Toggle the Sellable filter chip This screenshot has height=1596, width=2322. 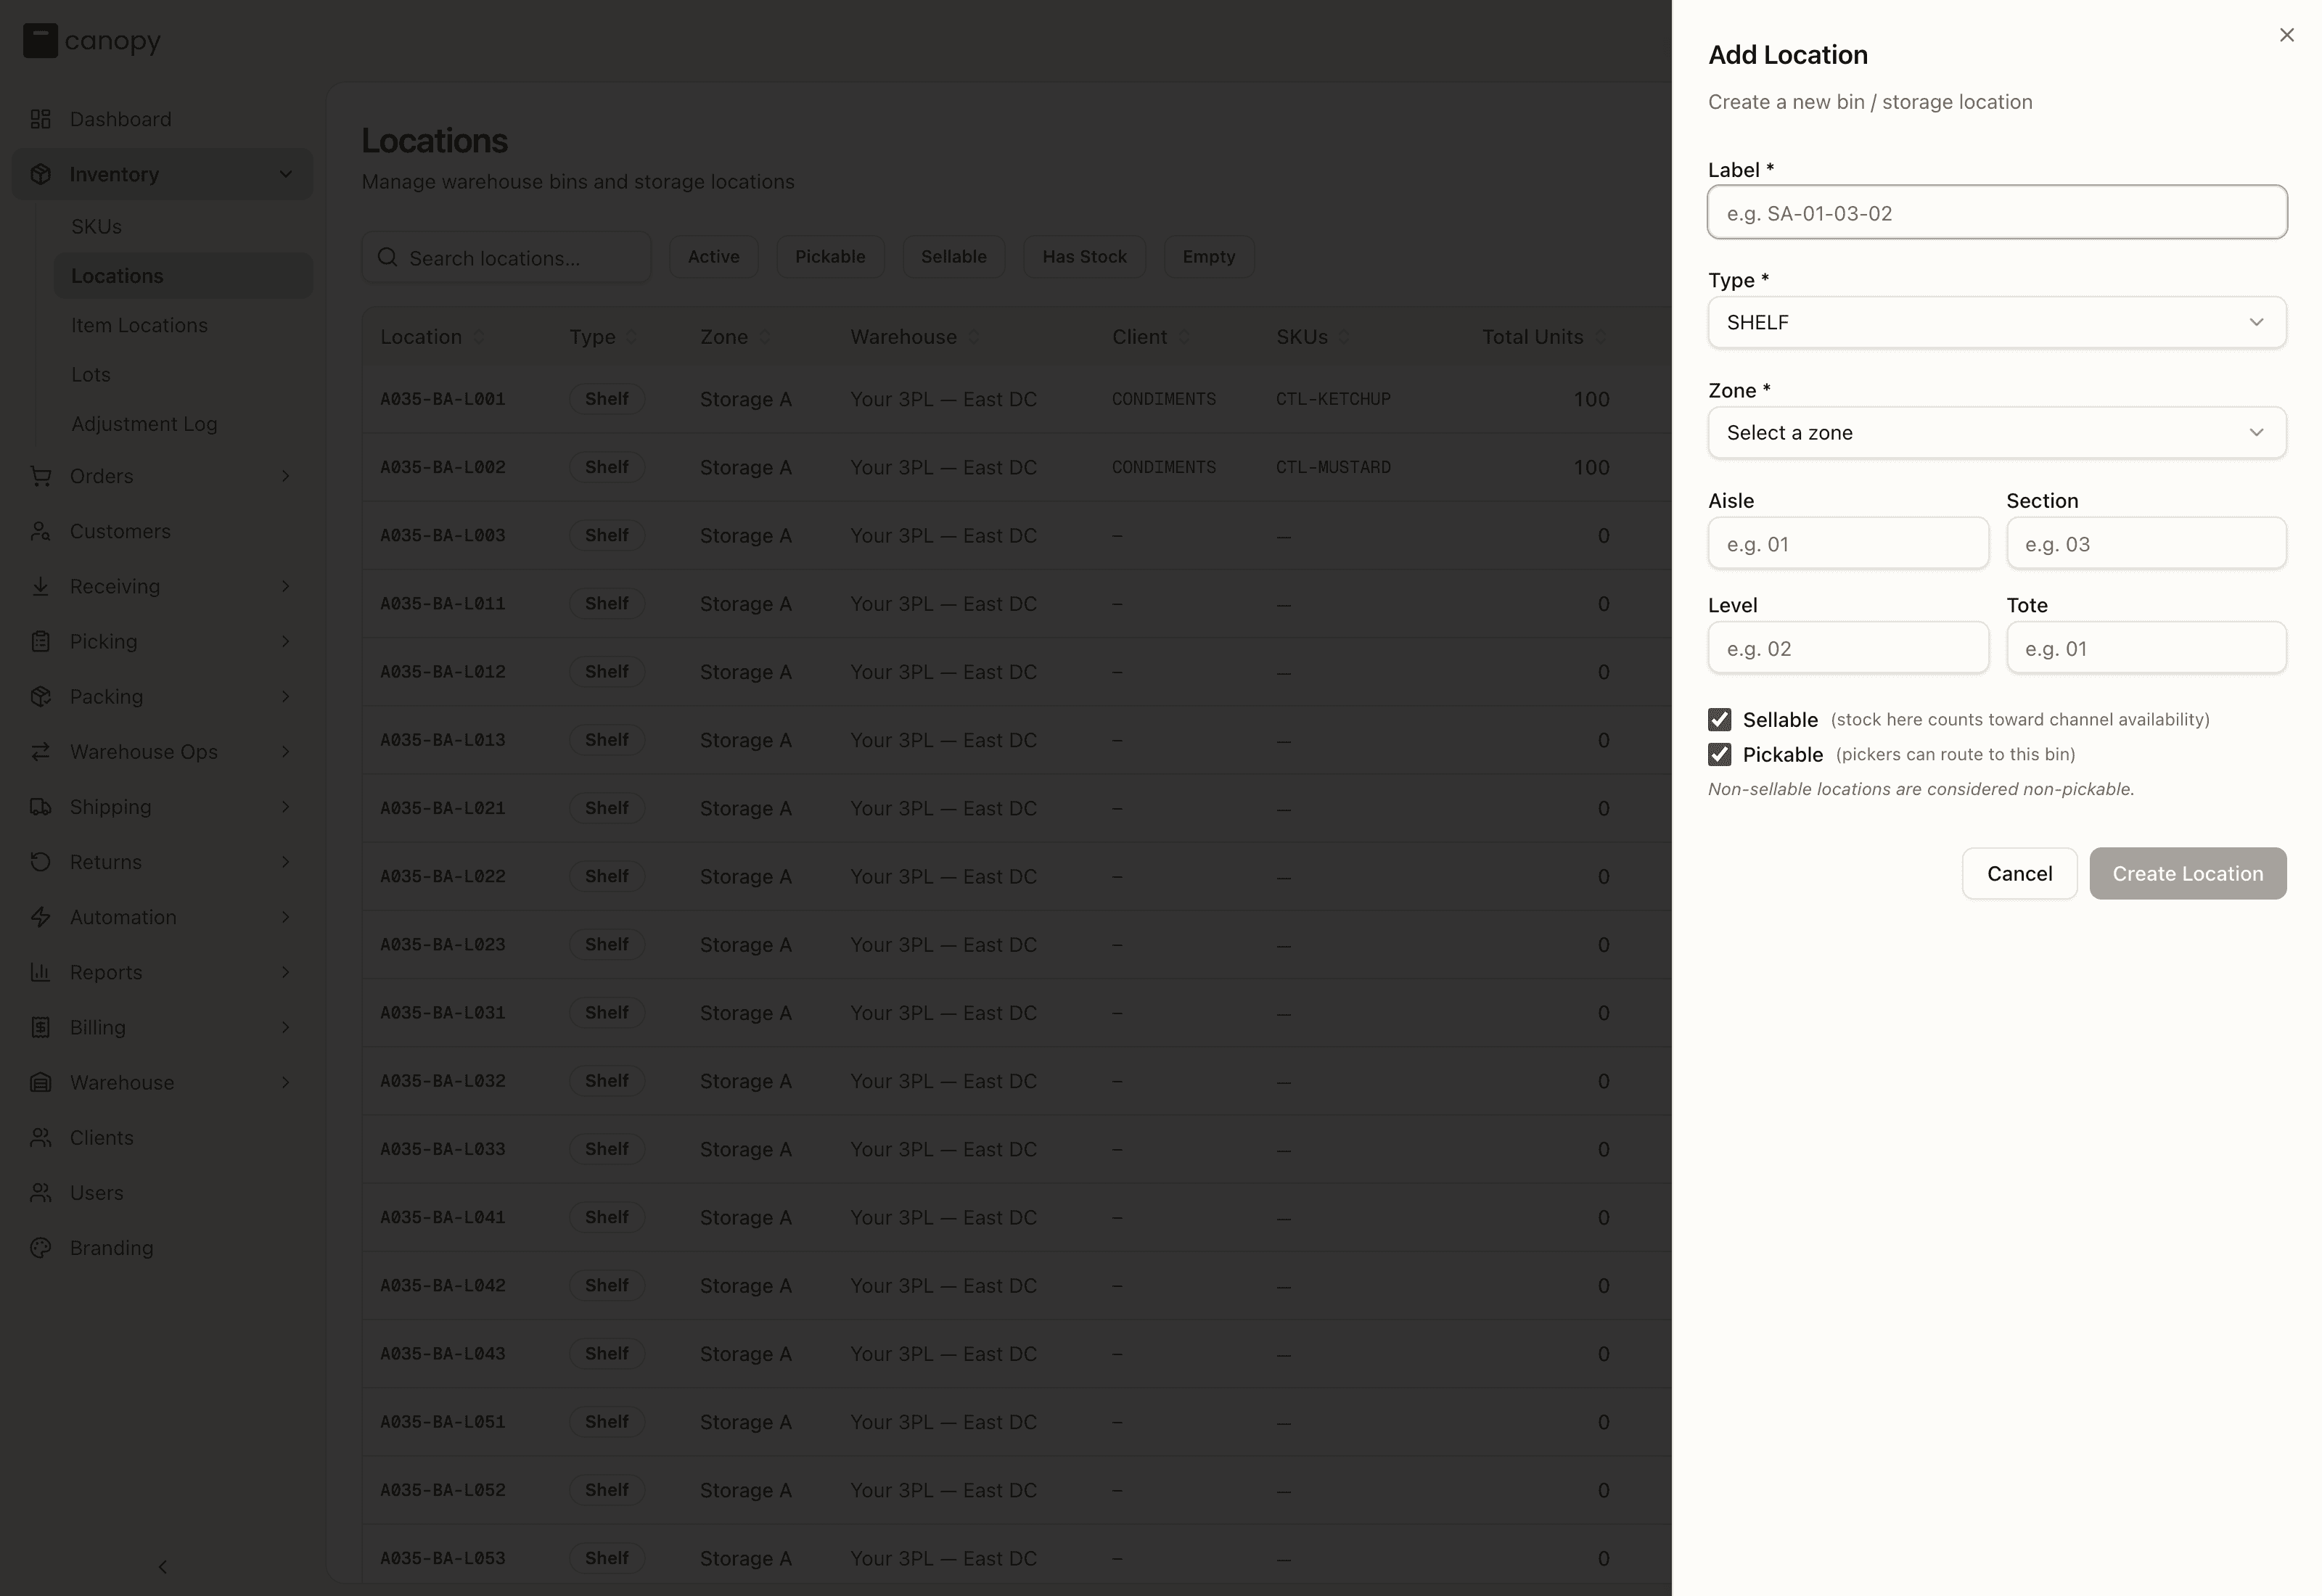(x=953, y=257)
